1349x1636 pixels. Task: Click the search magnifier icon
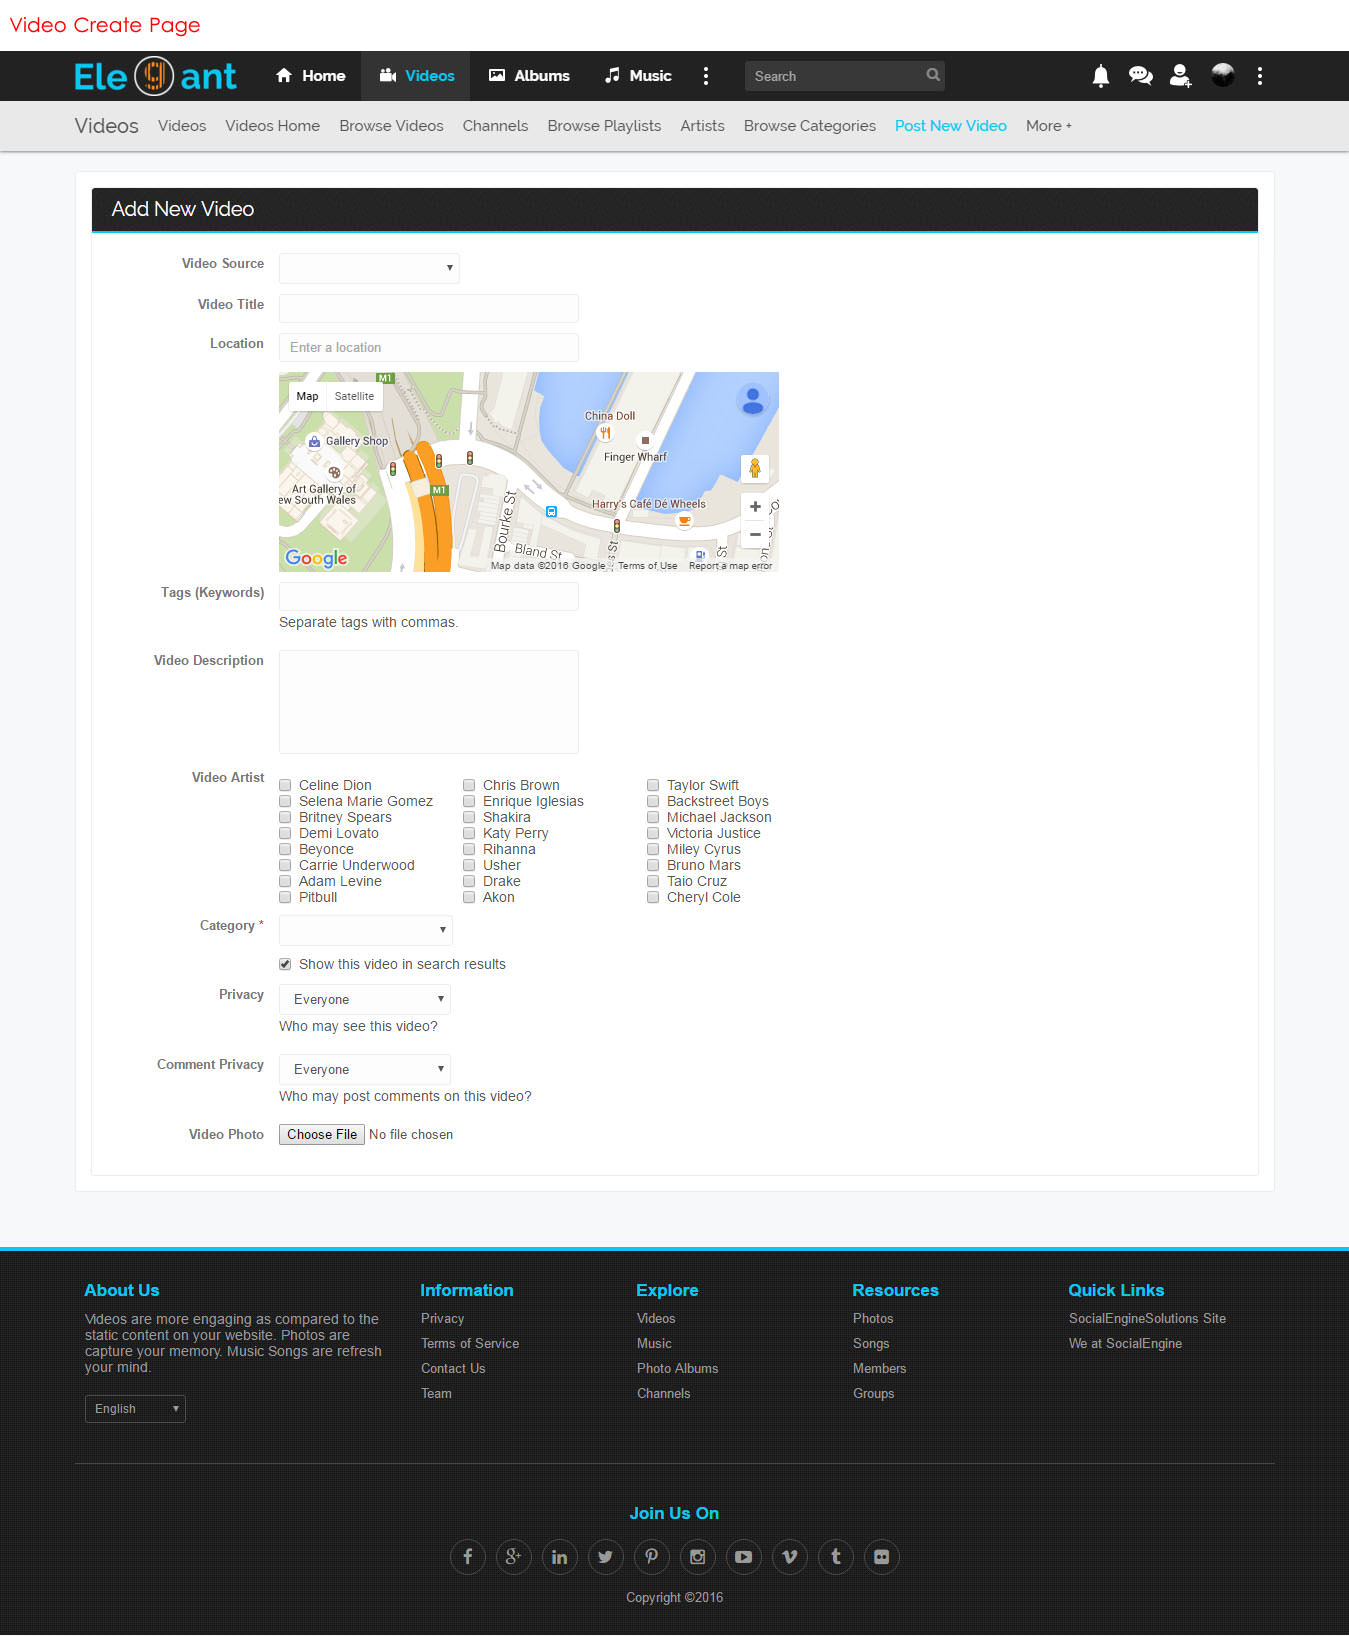[932, 75]
